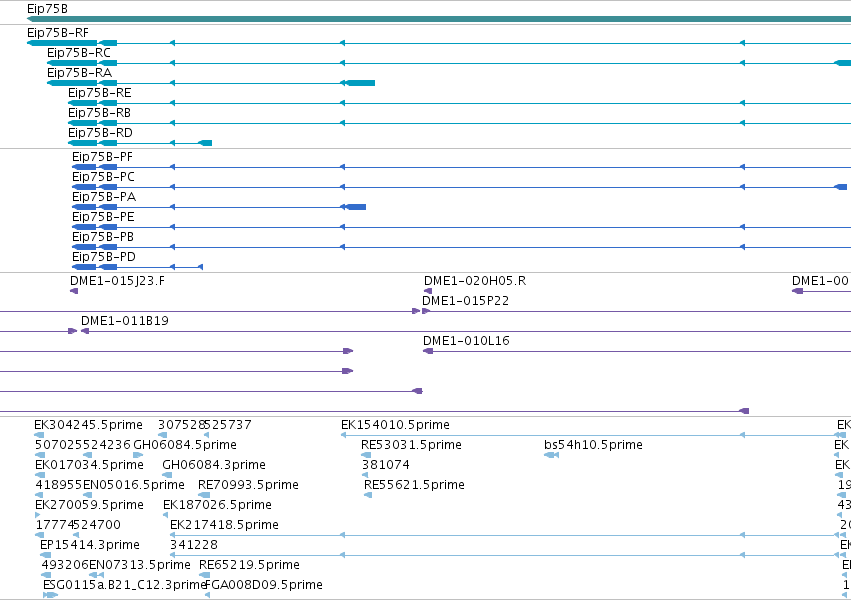Select EST label 307528
Viewport: 851px width, 600px height.
point(181,425)
